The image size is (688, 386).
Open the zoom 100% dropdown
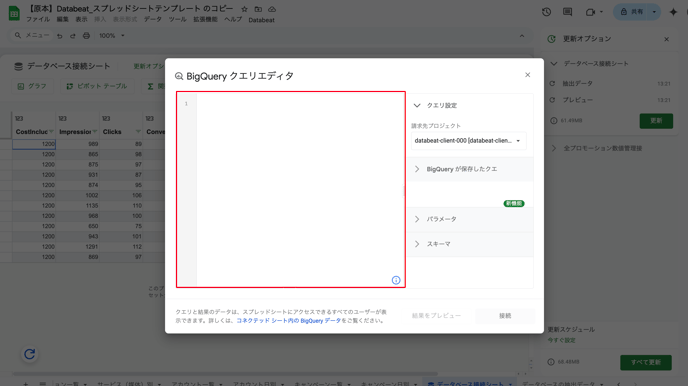[112, 36]
